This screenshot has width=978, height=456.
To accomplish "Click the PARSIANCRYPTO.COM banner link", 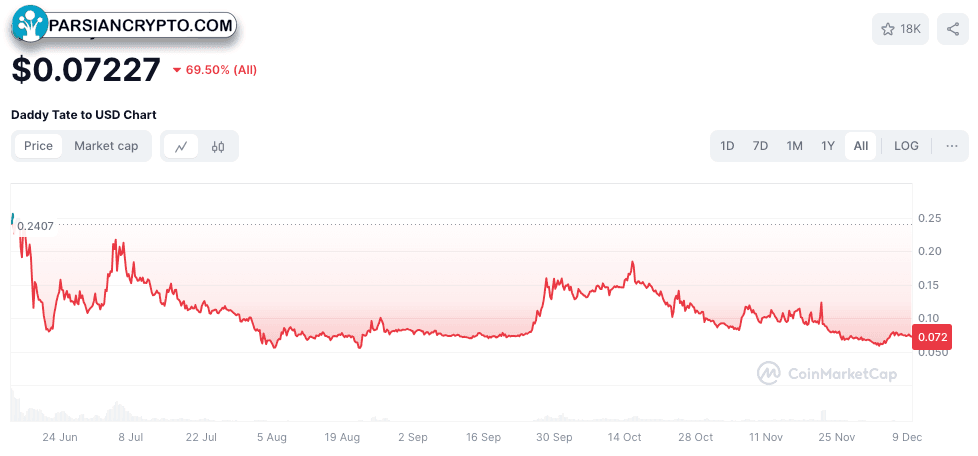I will (142, 26).
